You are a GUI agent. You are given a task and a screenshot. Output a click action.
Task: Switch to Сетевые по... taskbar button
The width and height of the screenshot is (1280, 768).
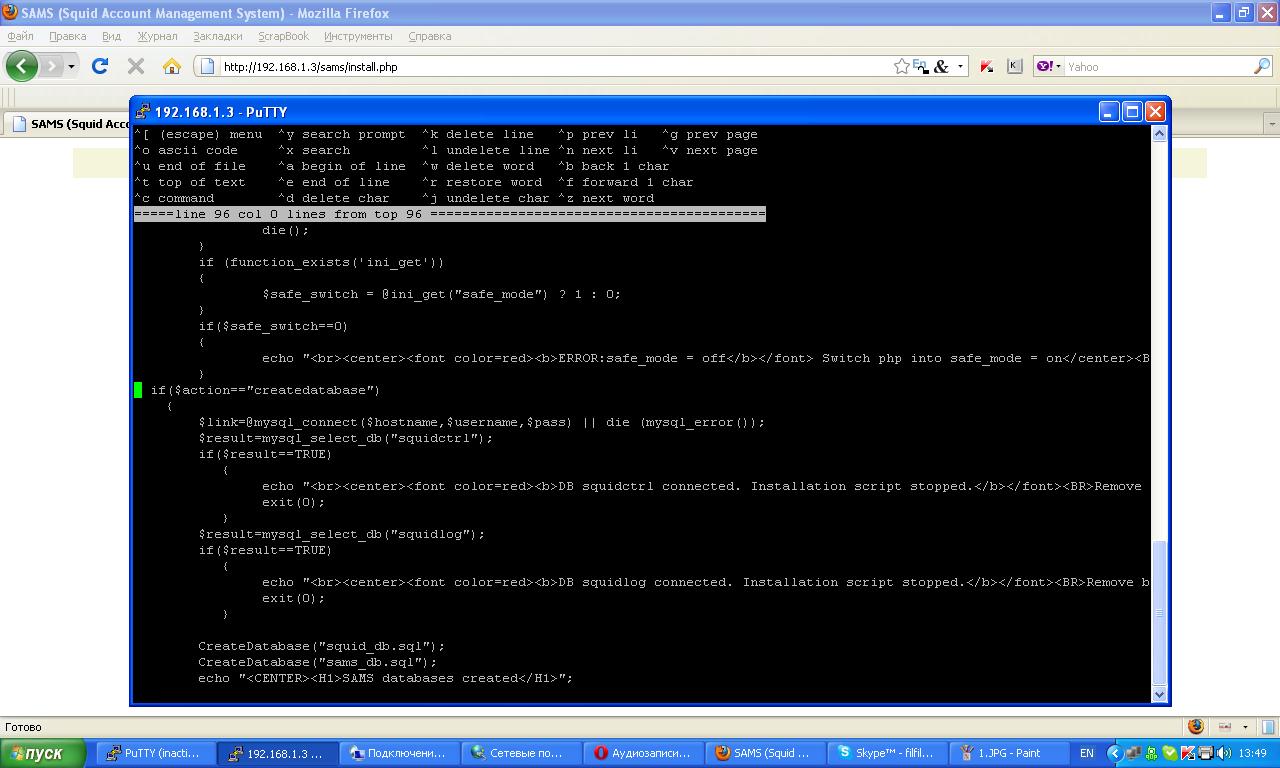(521, 753)
